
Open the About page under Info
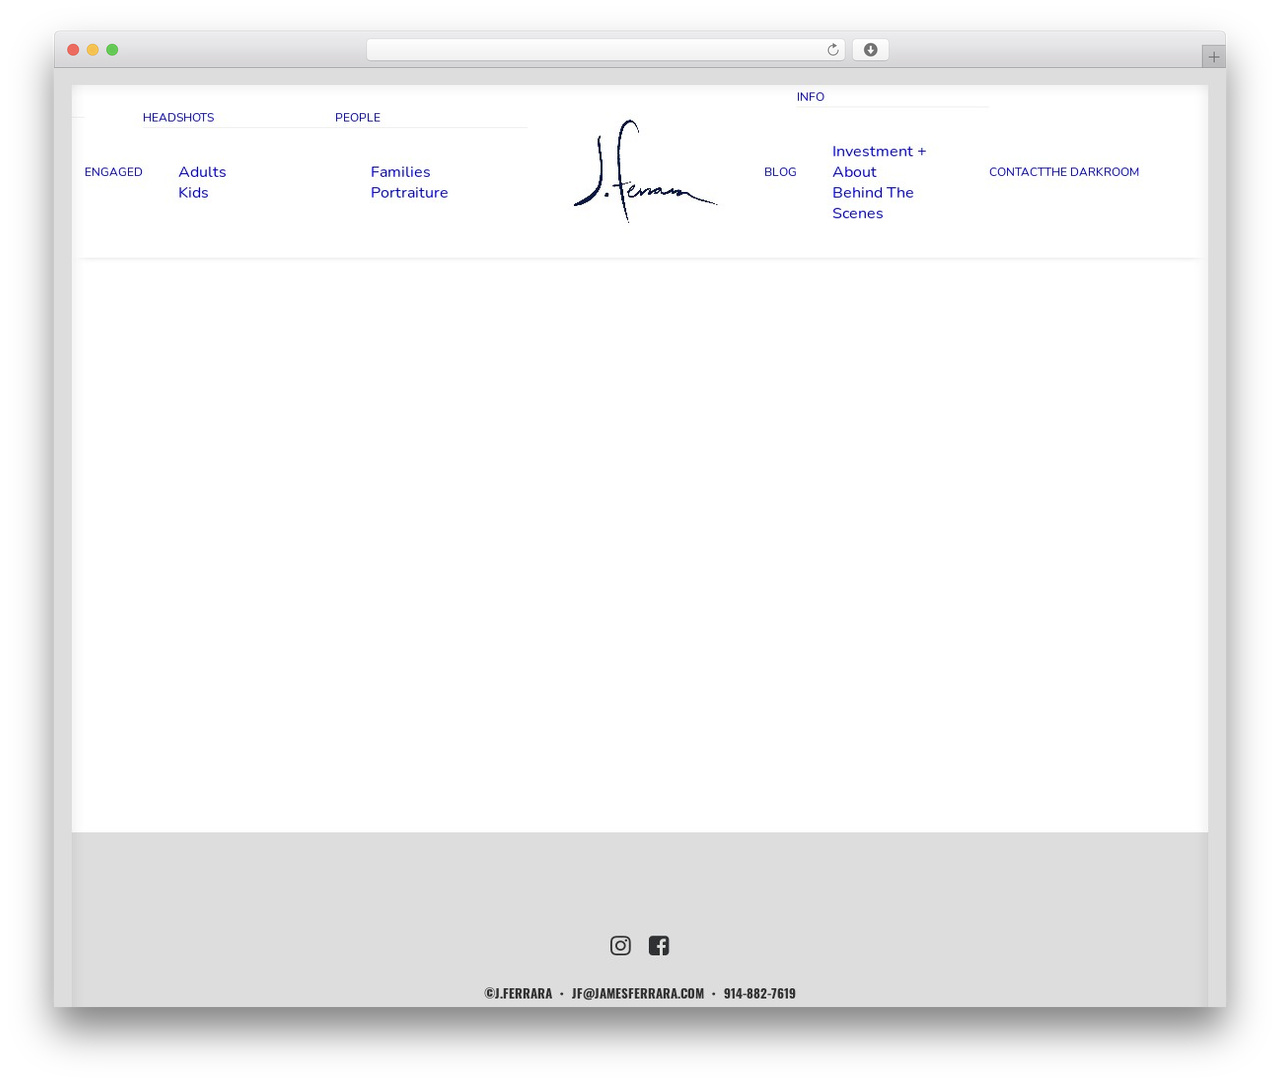point(854,172)
